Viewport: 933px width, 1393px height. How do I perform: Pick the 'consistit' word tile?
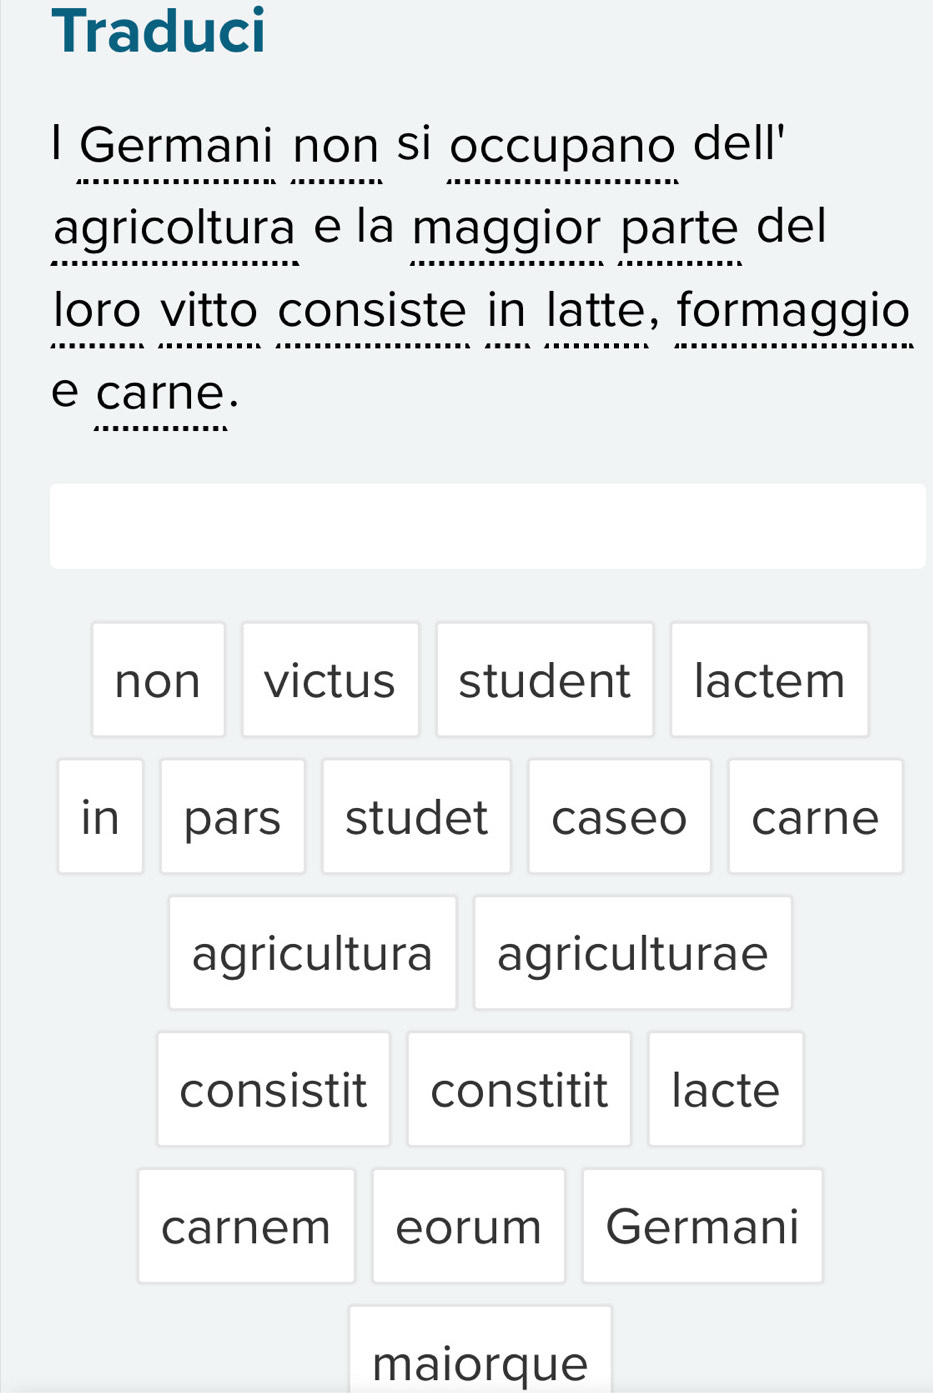[x=273, y=1089]
